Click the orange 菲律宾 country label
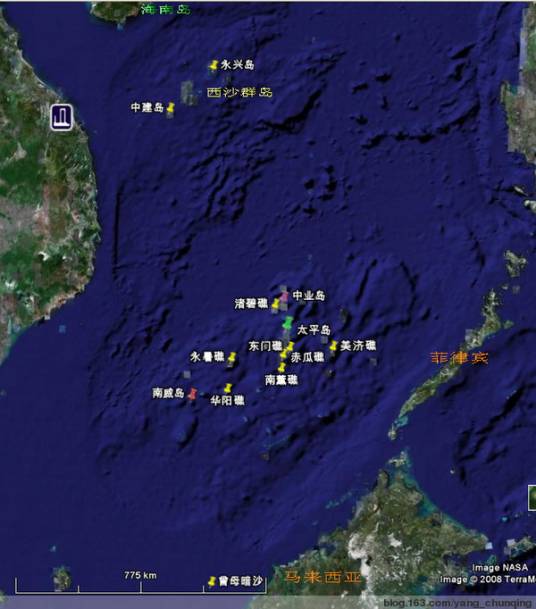The image size is (536, 609). coord(459,358)
